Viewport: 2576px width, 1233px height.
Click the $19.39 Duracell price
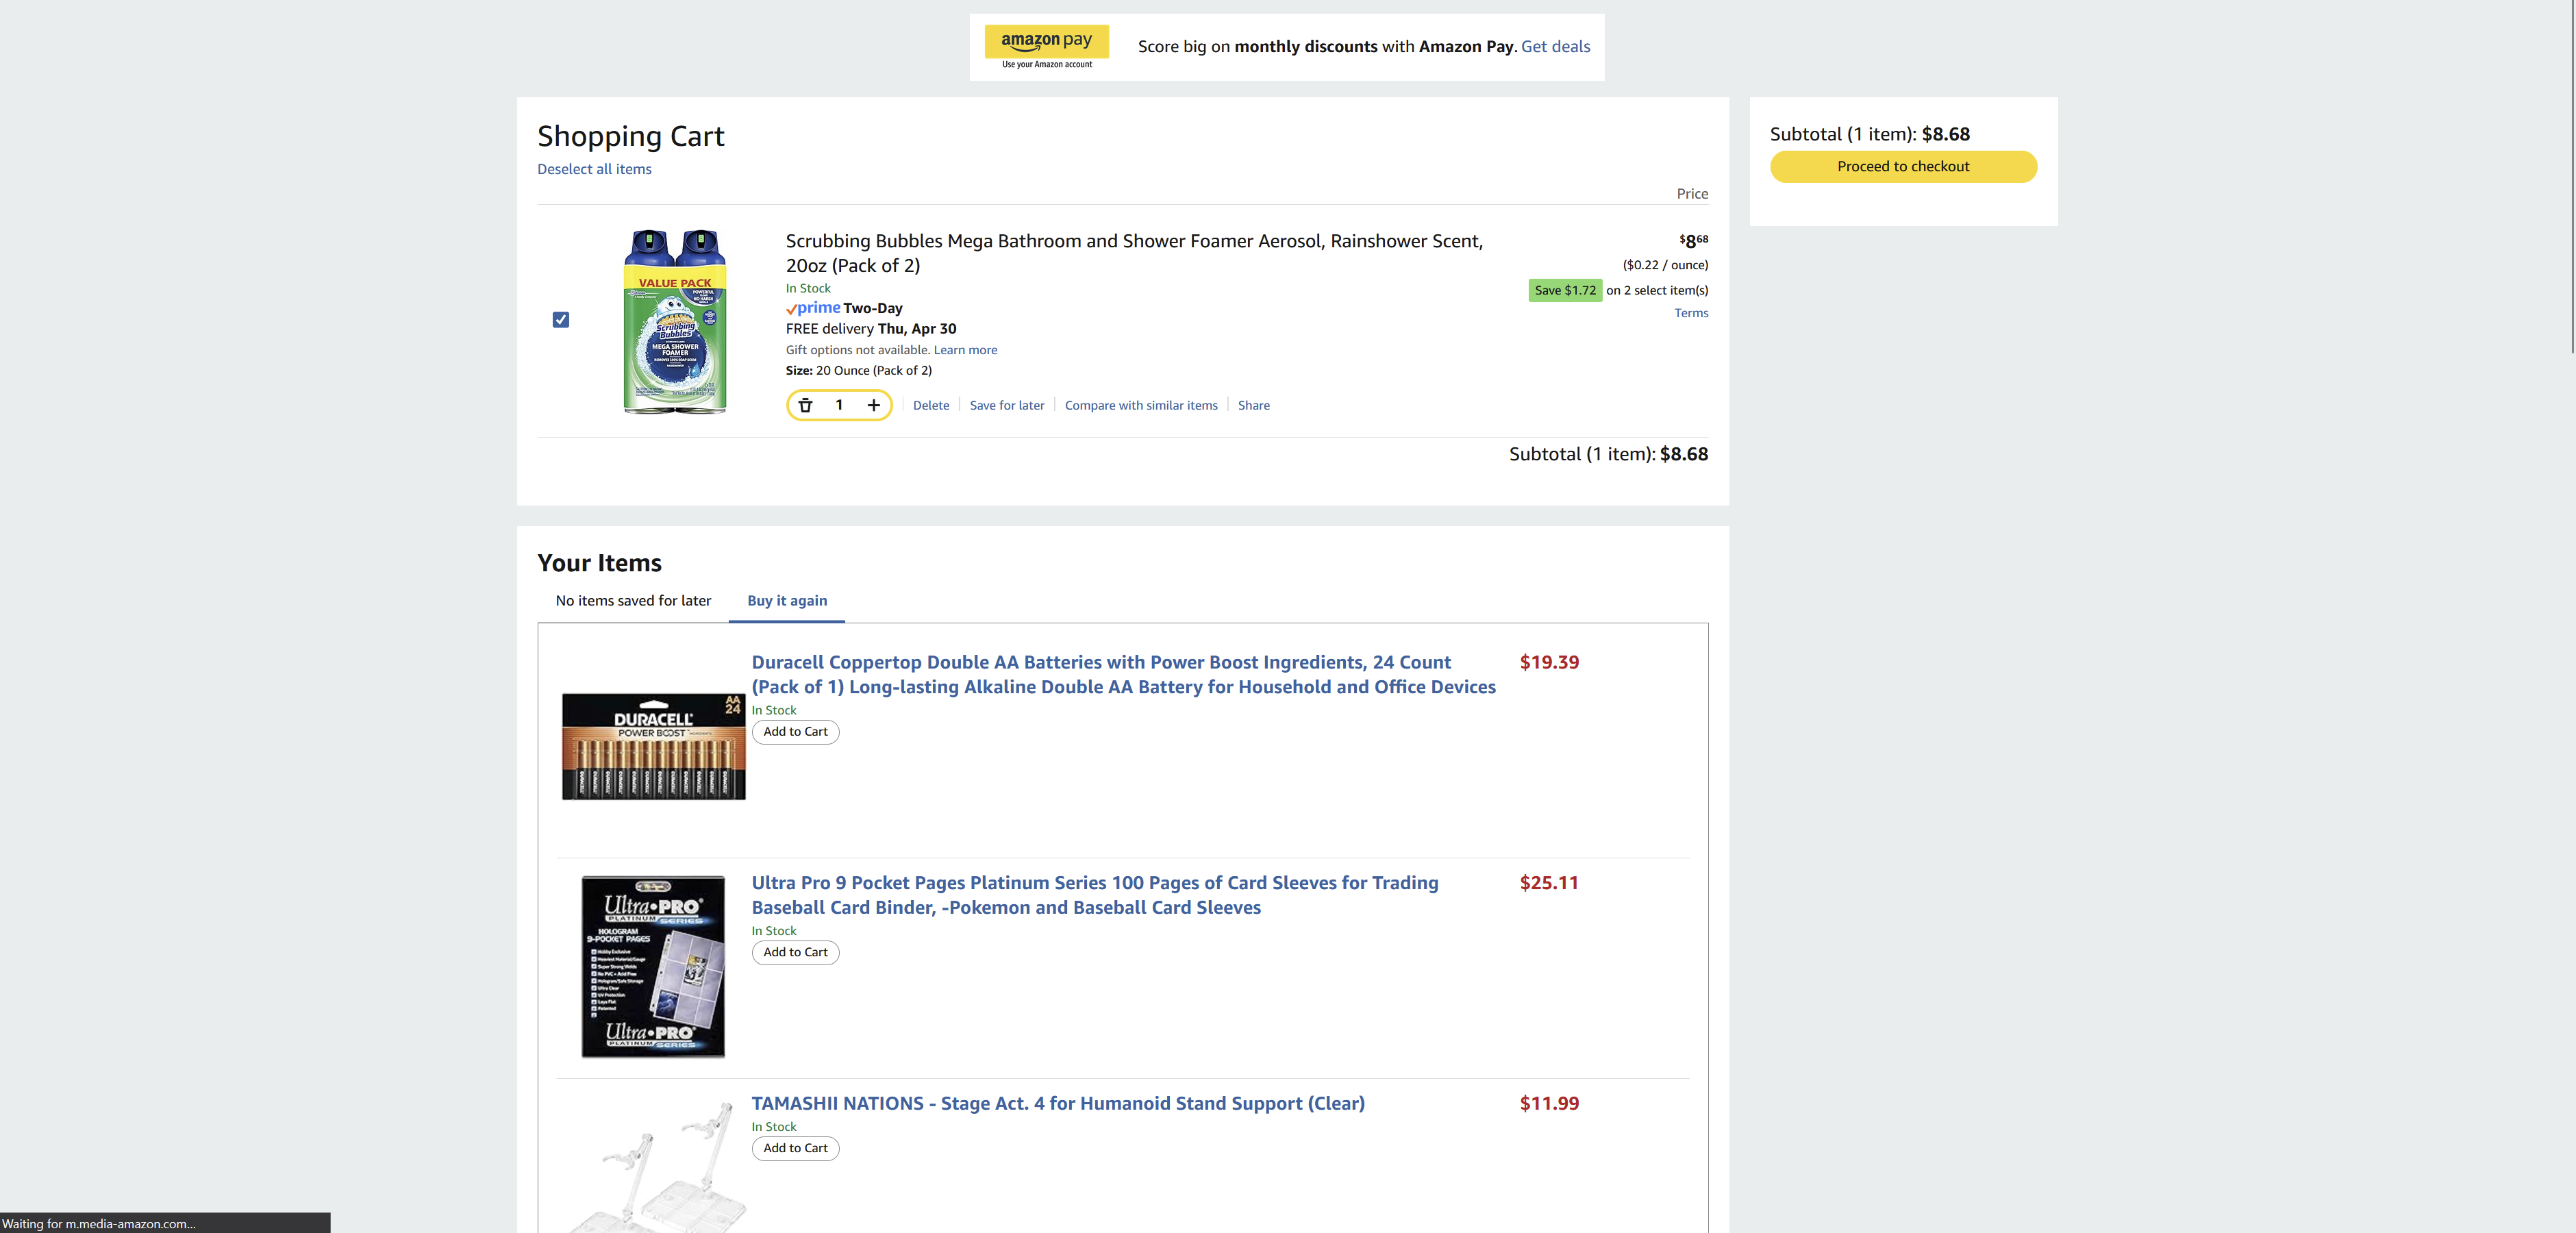1549,662
